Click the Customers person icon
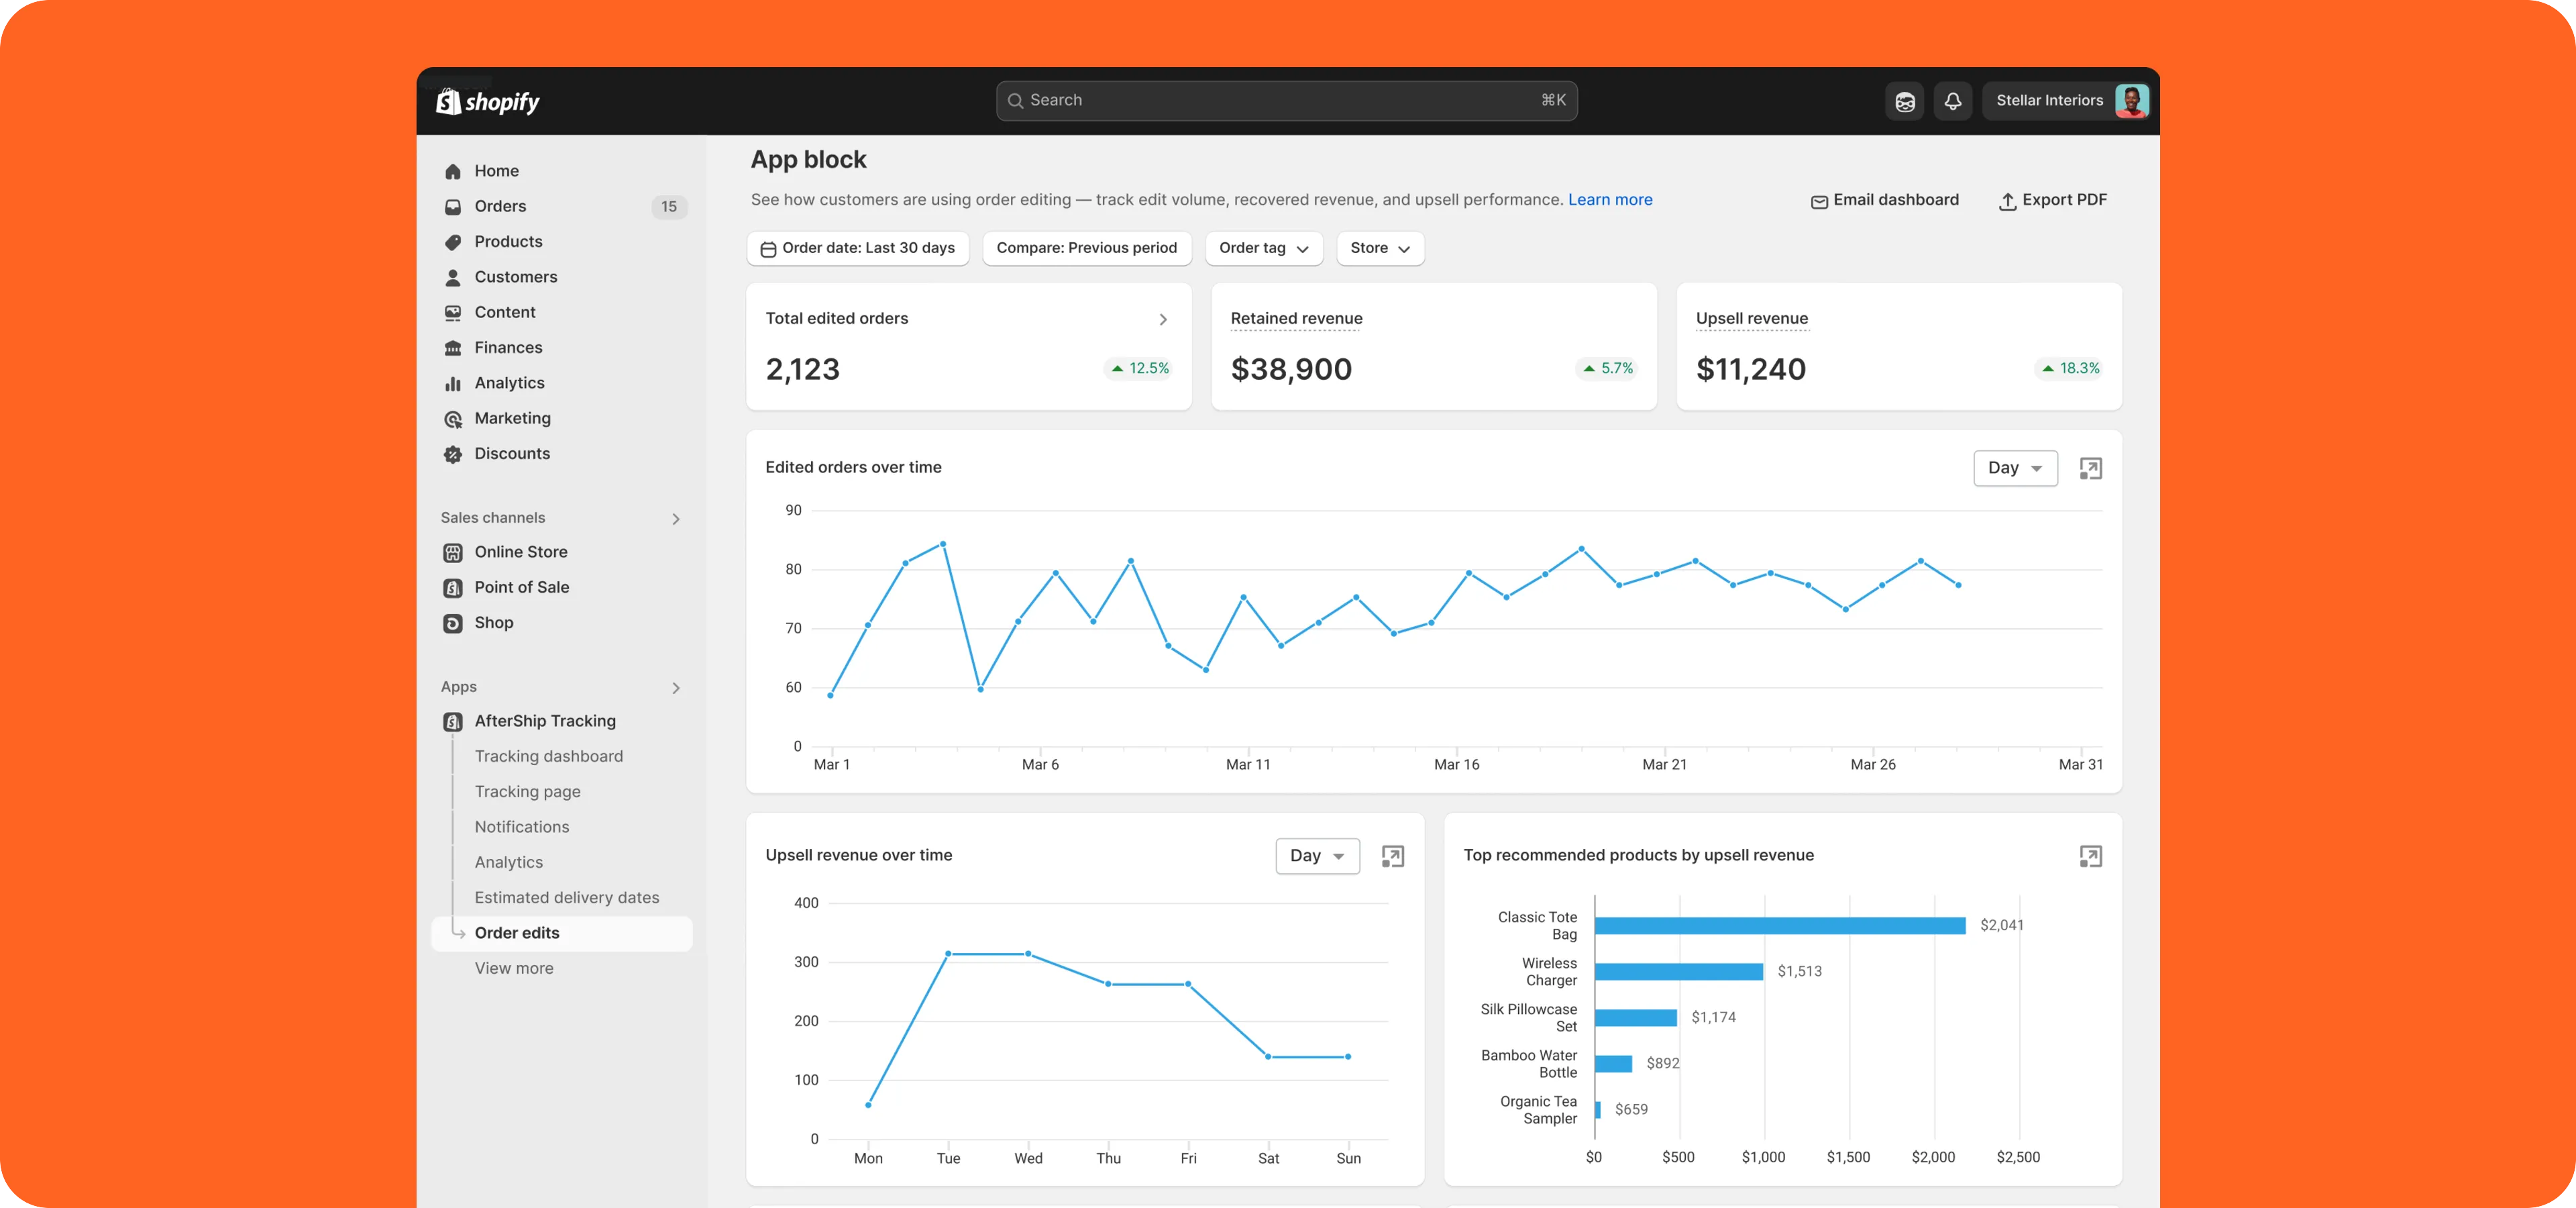The image size is (2576, 1208). coord(453,277)
